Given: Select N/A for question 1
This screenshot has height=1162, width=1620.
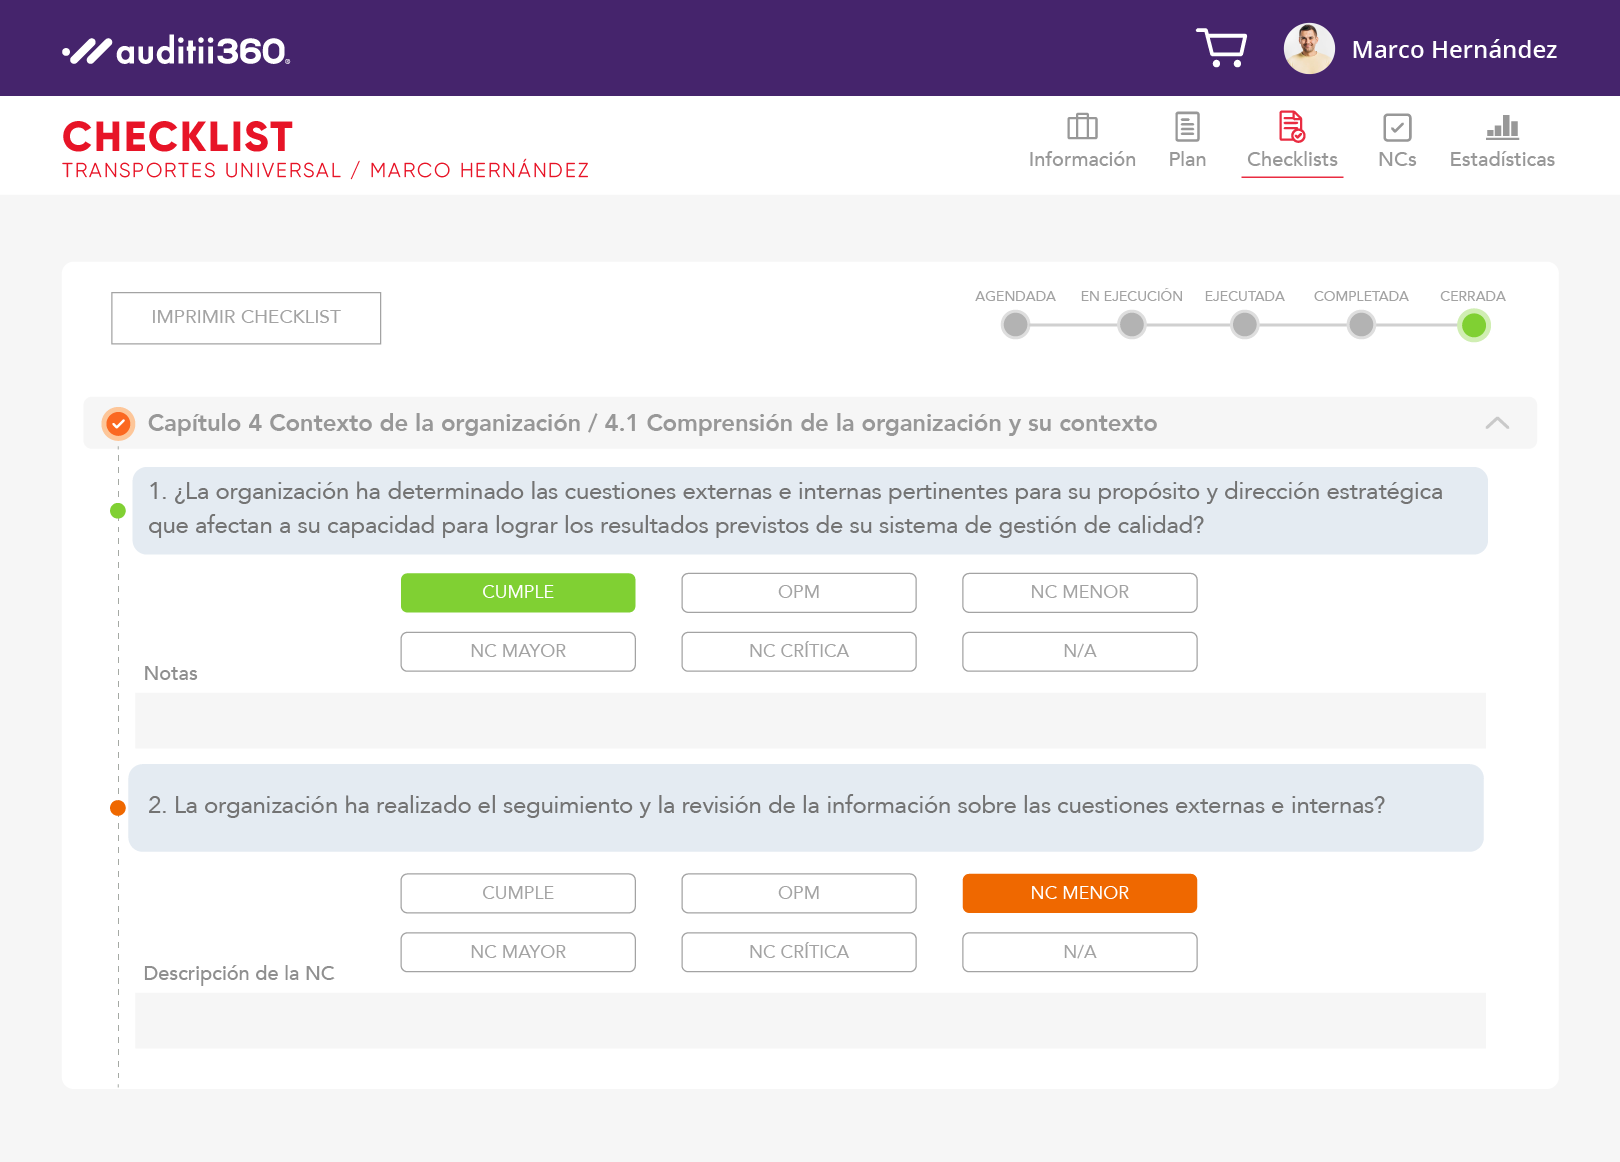Looking at the screenshot, I should point(1079,651).
